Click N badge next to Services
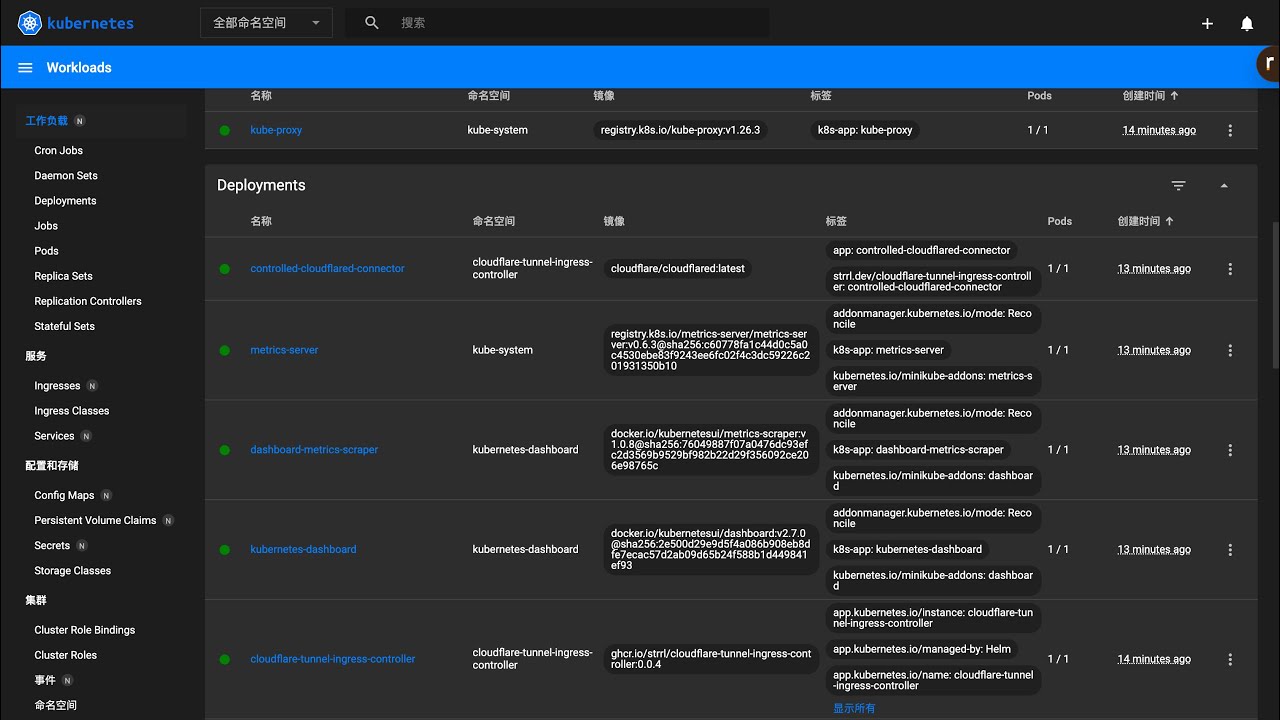 [86, 436]
